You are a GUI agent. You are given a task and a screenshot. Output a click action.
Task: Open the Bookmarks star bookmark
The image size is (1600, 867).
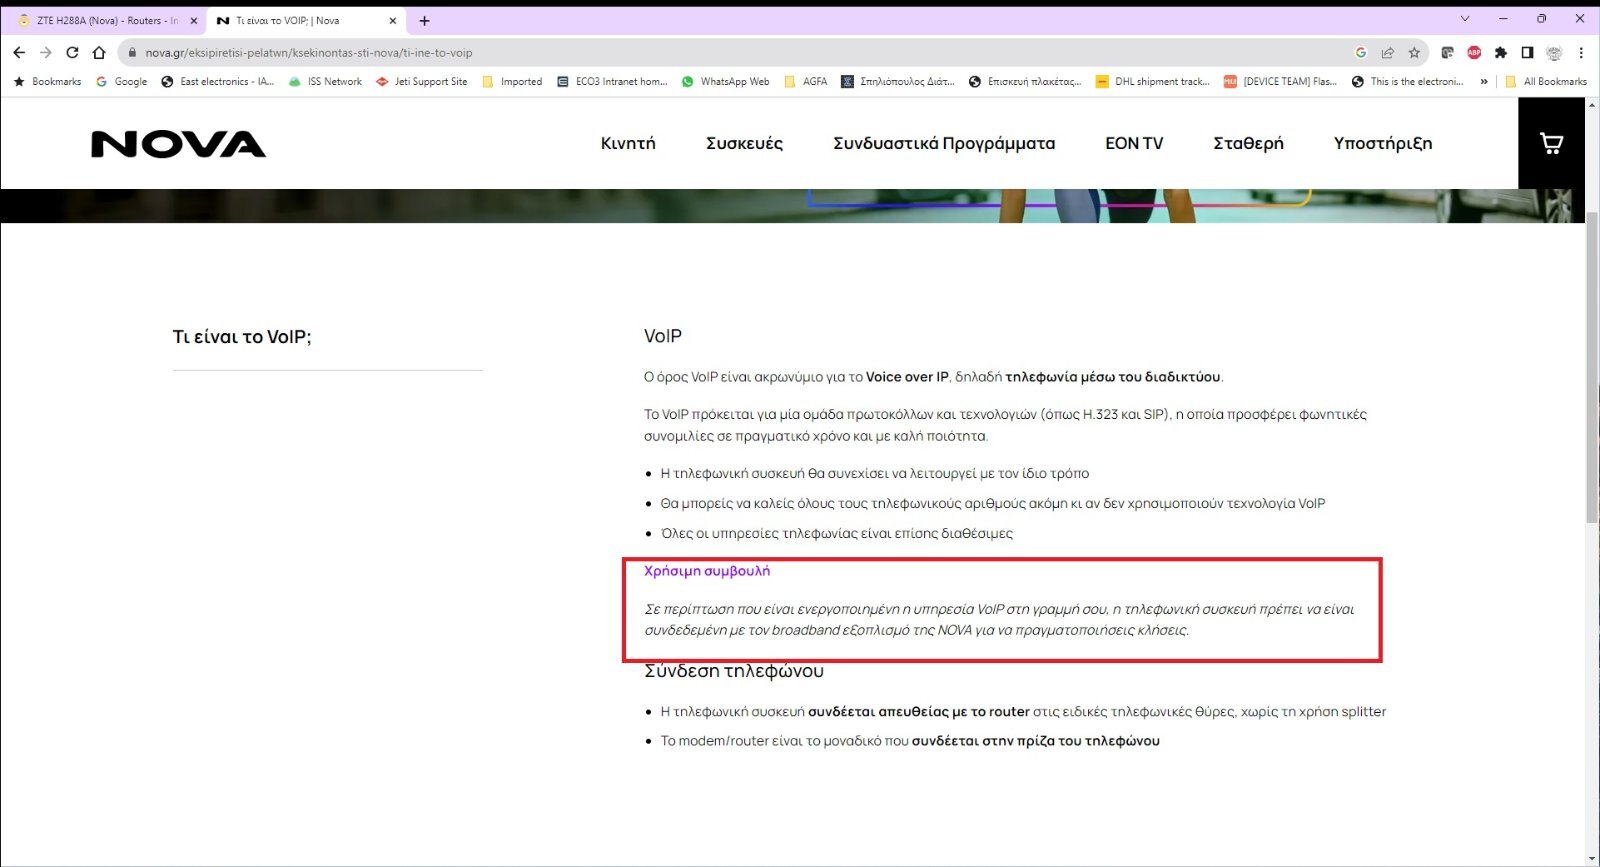48,82
